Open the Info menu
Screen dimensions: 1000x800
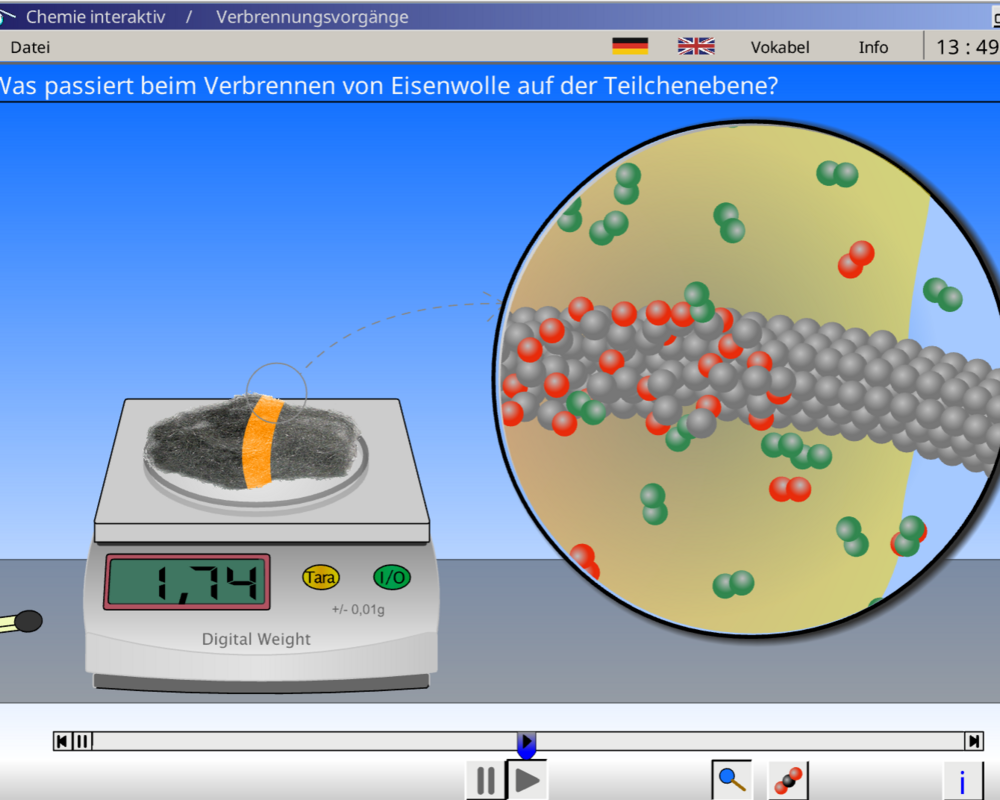tap(873, 47)
